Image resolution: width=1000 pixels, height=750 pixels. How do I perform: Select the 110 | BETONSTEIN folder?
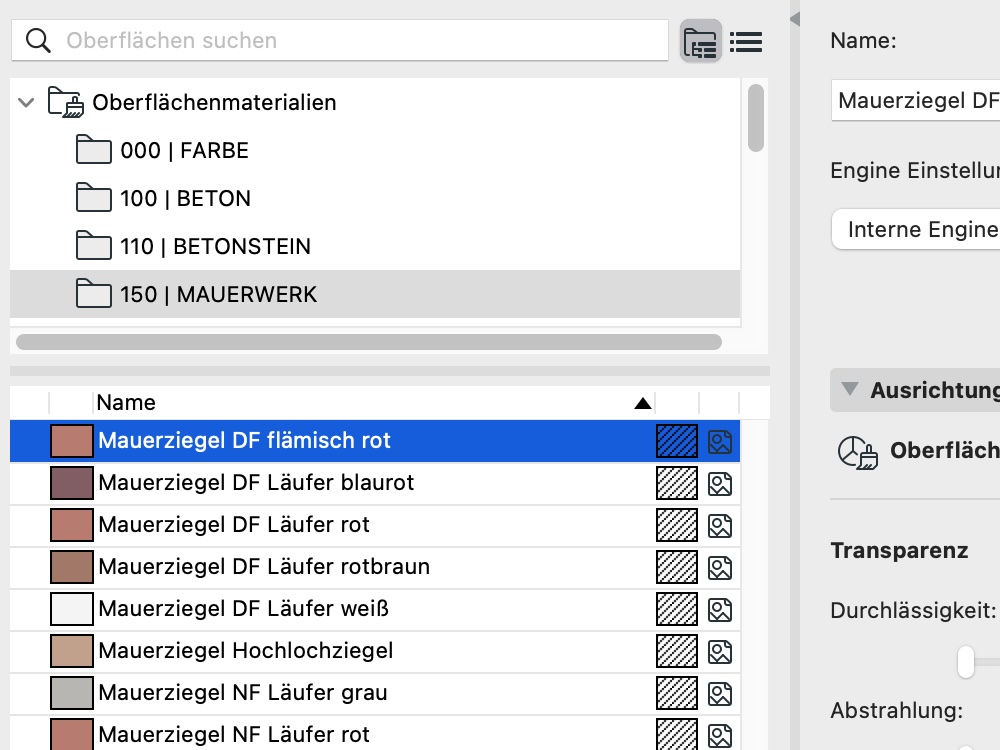pyautogui.click(x=215, y=247)
